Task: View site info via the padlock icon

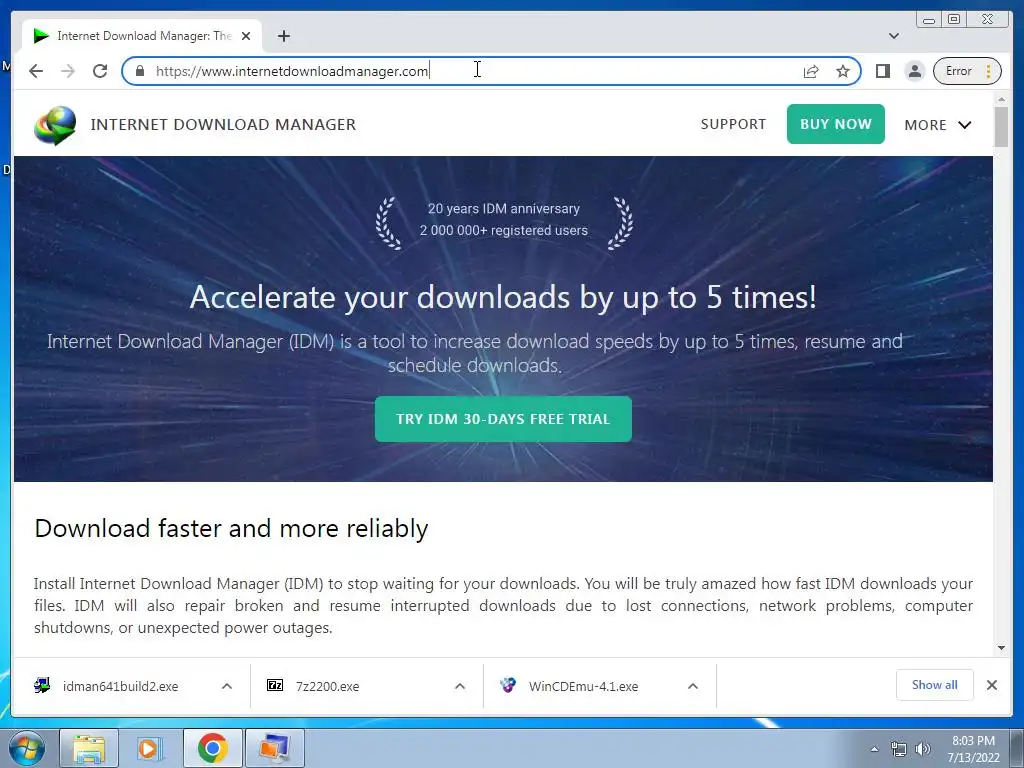Action: coord(139,71)
